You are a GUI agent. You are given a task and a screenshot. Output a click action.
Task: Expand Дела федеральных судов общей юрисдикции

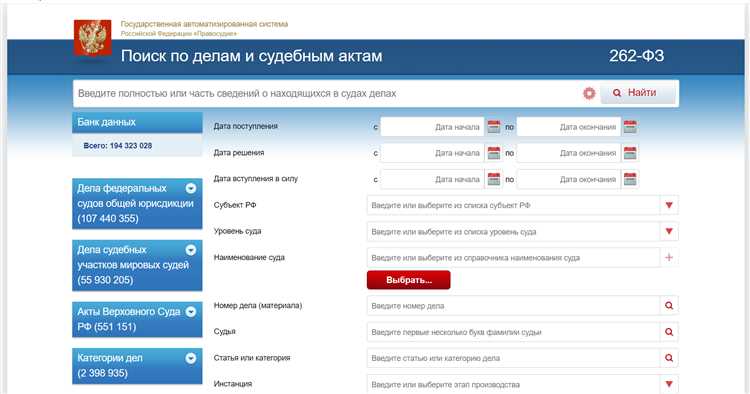click(190, 188)
